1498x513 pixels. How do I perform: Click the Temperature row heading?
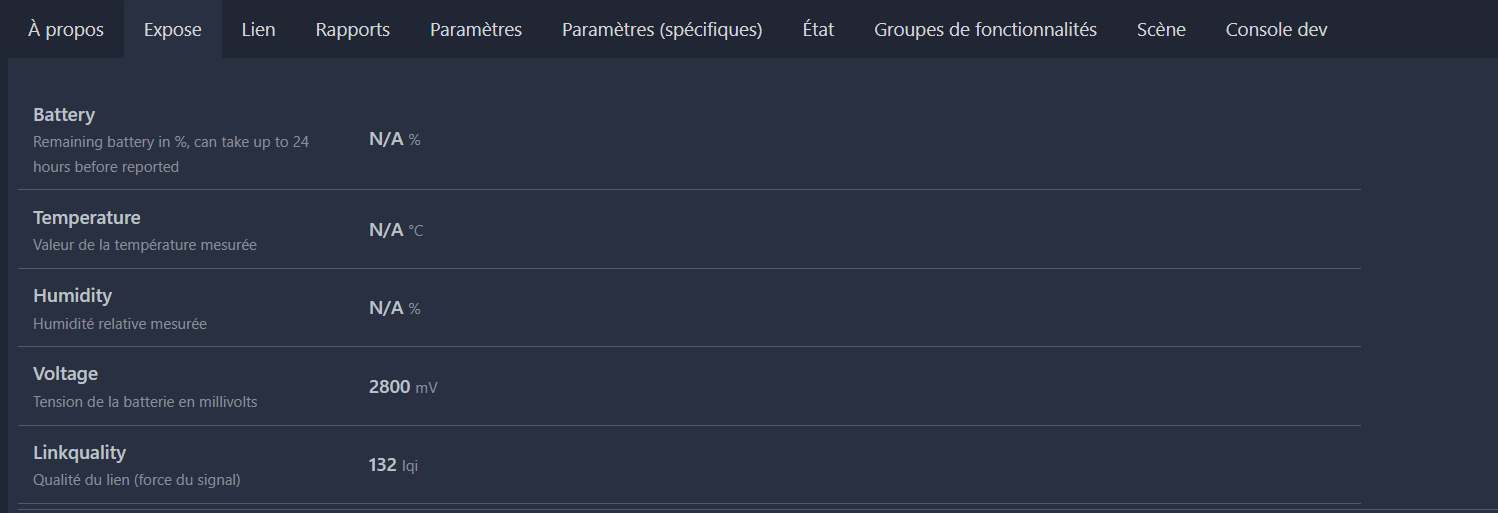[87, 218]
